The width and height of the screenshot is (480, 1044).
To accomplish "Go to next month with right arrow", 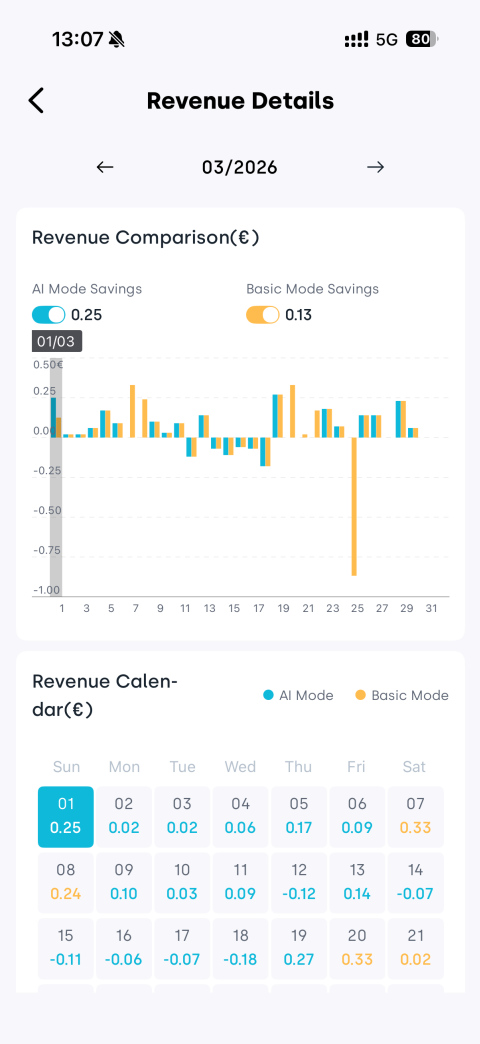I will 375,167.
